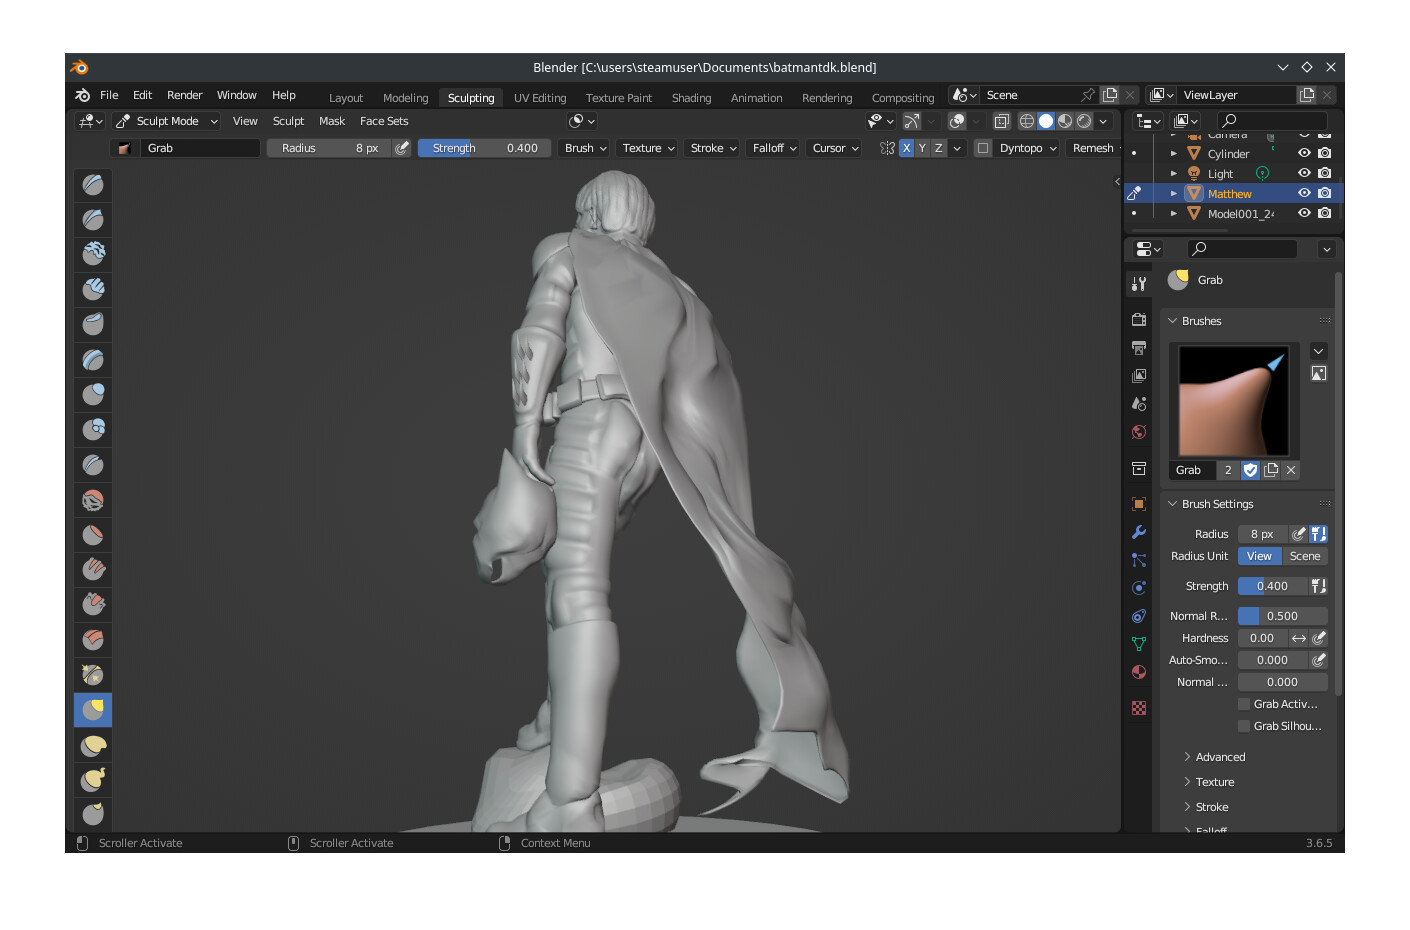Screen dimensions: 1410x930
Task: Open the Modifiers wrench properties tab
Action: point(1139,532)
